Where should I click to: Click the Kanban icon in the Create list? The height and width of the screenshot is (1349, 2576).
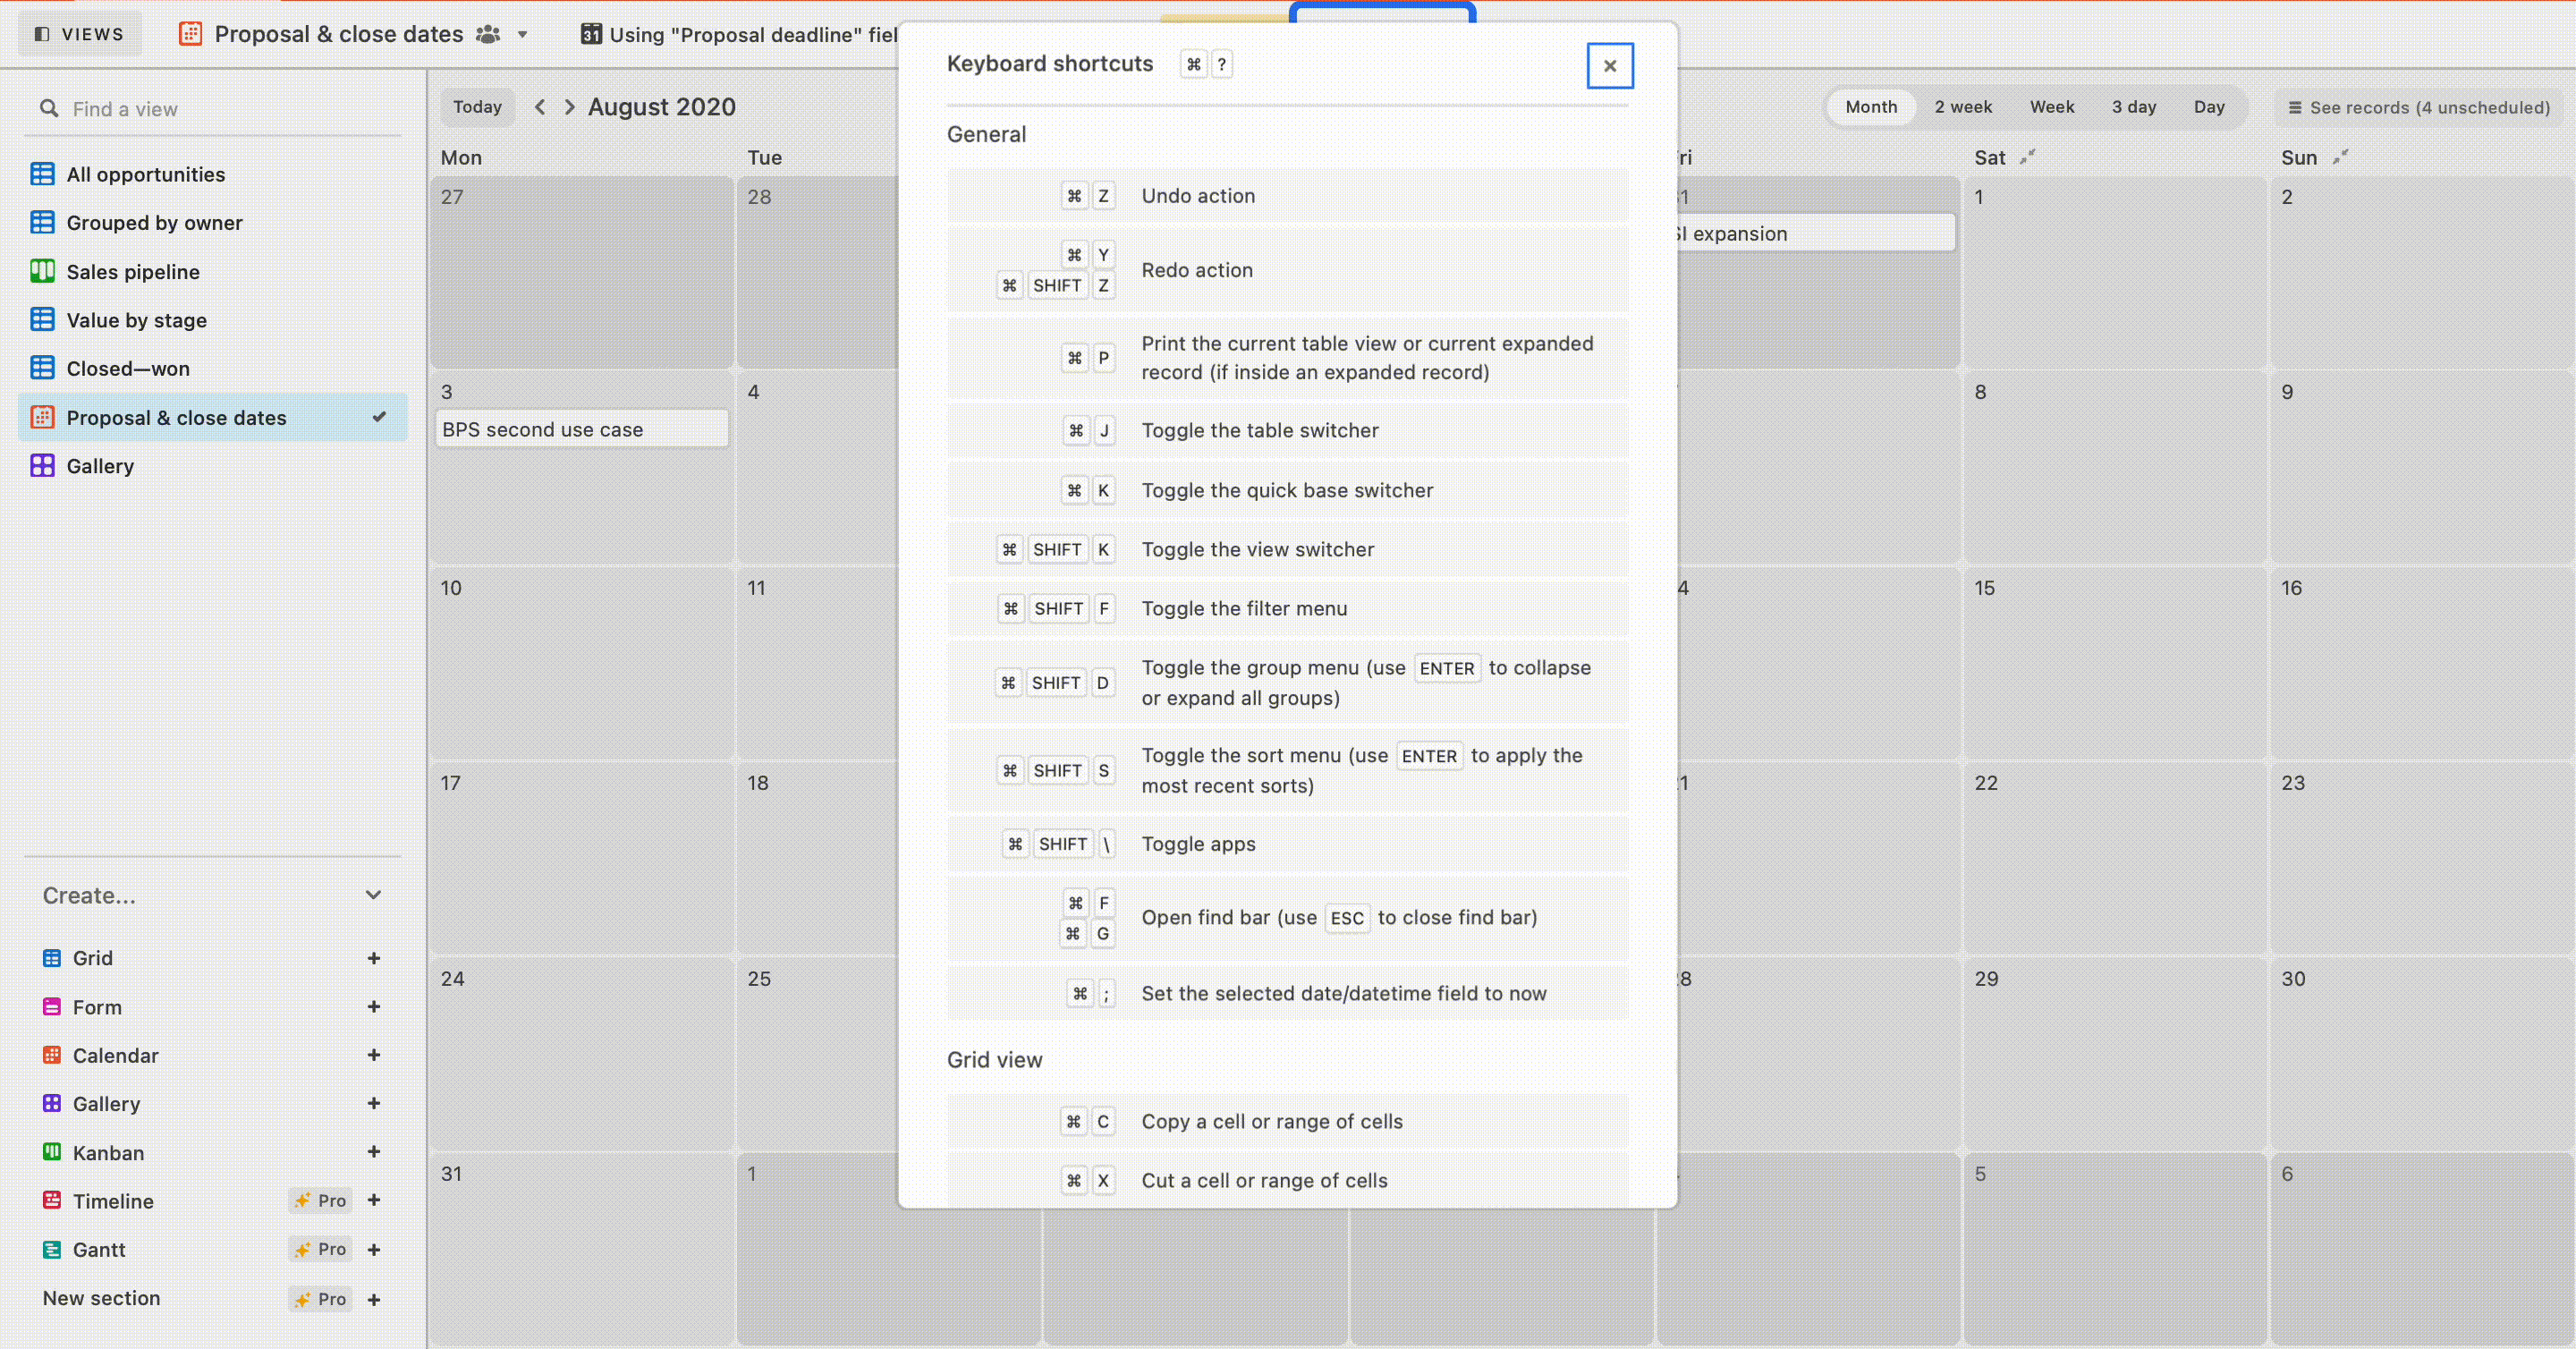(x=52, y=1152)
